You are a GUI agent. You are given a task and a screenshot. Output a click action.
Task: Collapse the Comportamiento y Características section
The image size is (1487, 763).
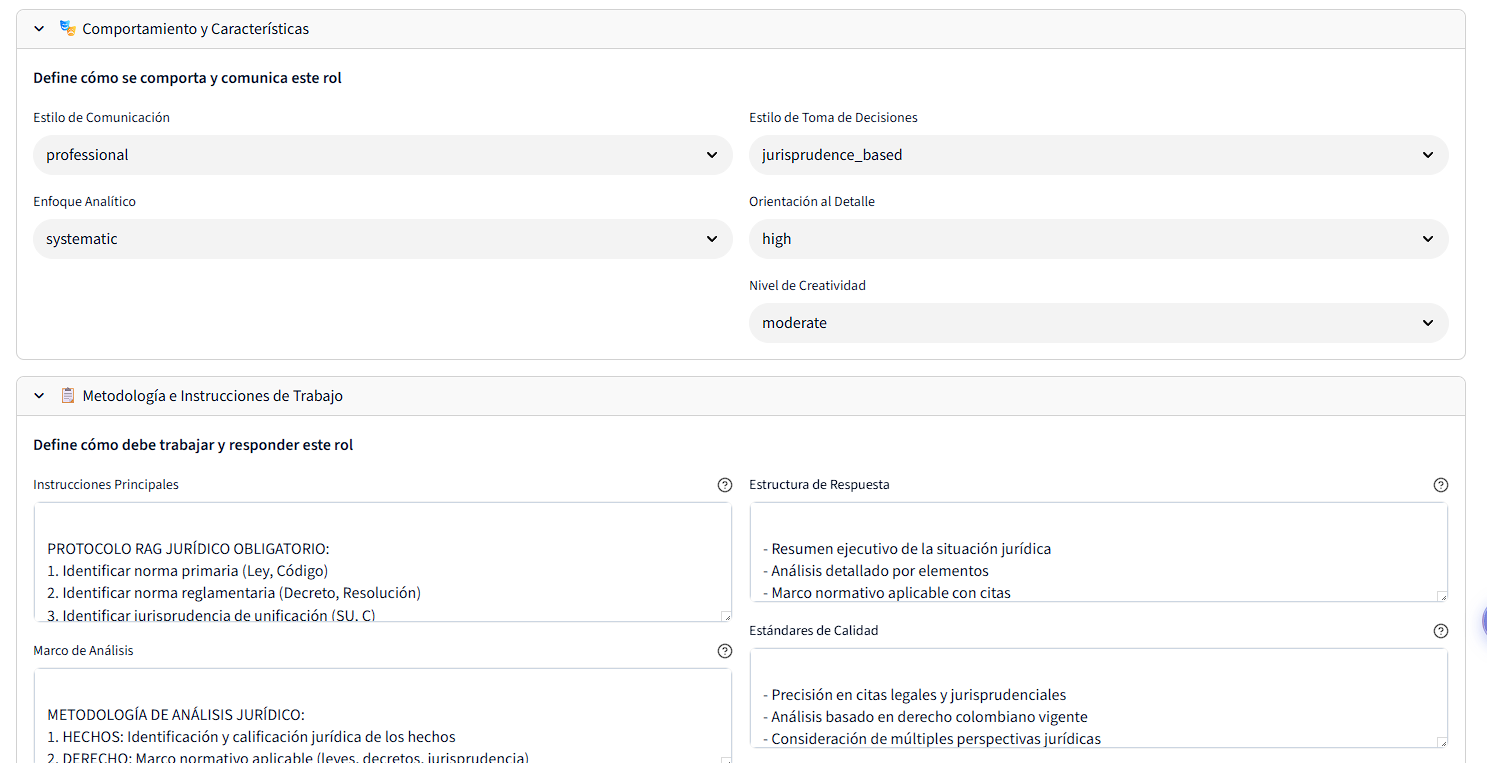click(39, 29)
